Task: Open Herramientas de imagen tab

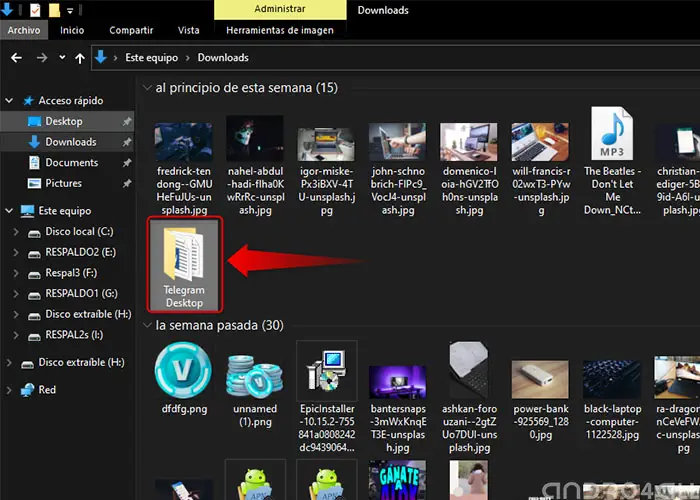Action: (x=279, y=30)
